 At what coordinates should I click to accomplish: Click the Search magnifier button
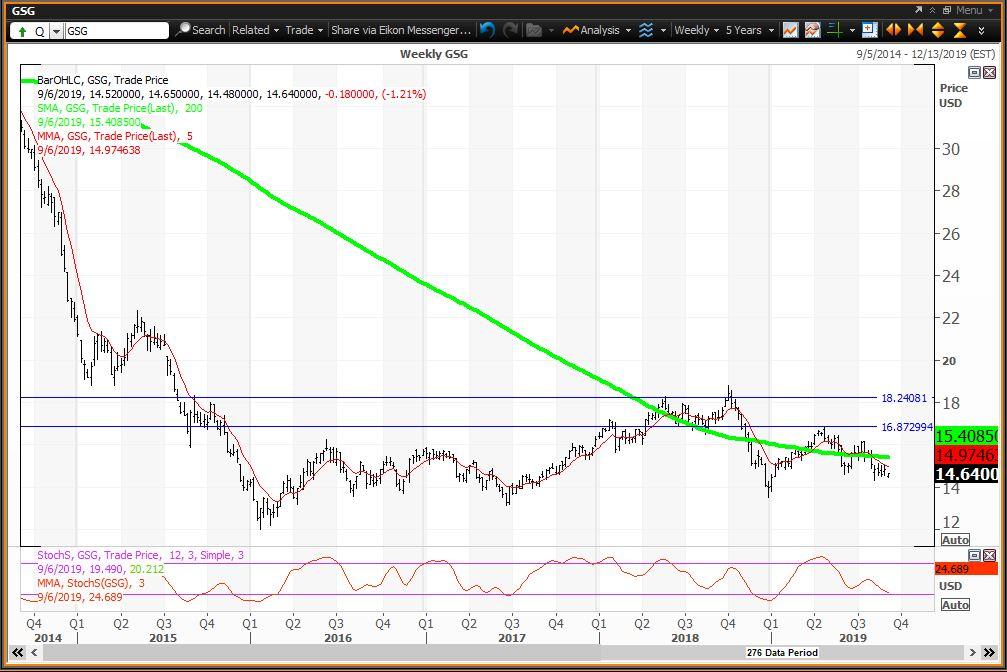[x=200, y=30]
